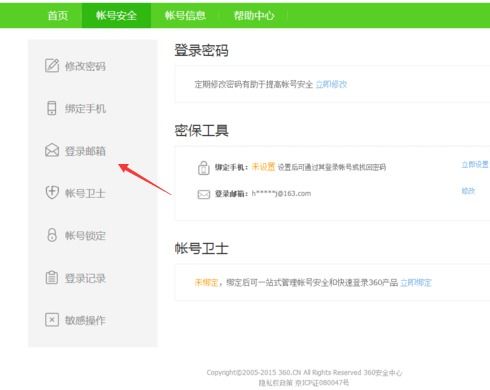Select 绑定手机 in the sidebar
Viewport: 490px width, 390px height.
(85, 108)
